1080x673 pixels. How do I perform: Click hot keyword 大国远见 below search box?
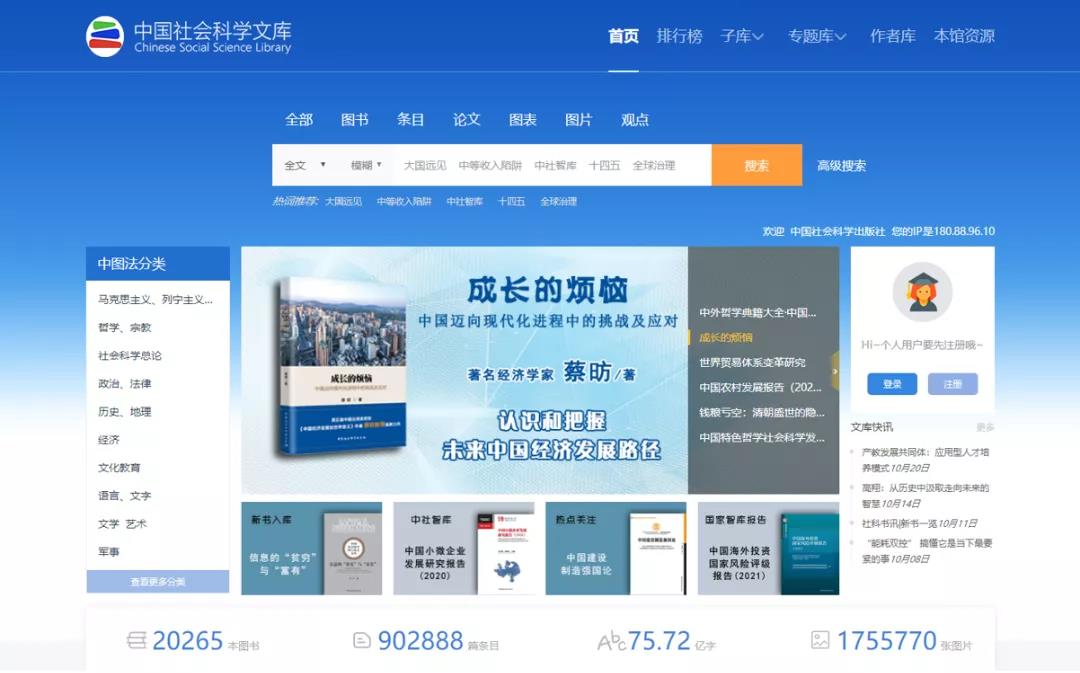[343, 201]
